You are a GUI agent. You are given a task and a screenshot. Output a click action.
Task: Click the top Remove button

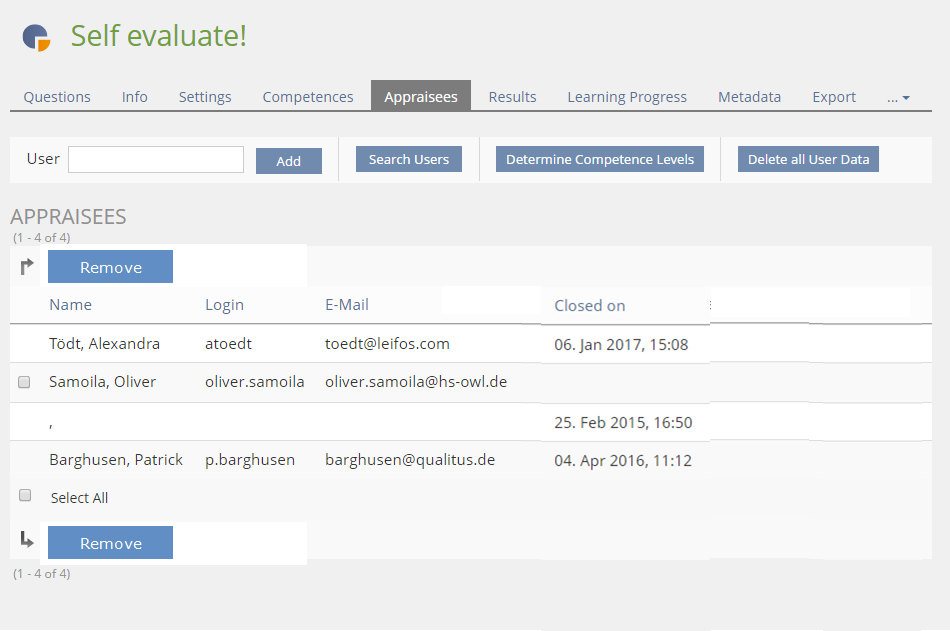tap(110, 267)
